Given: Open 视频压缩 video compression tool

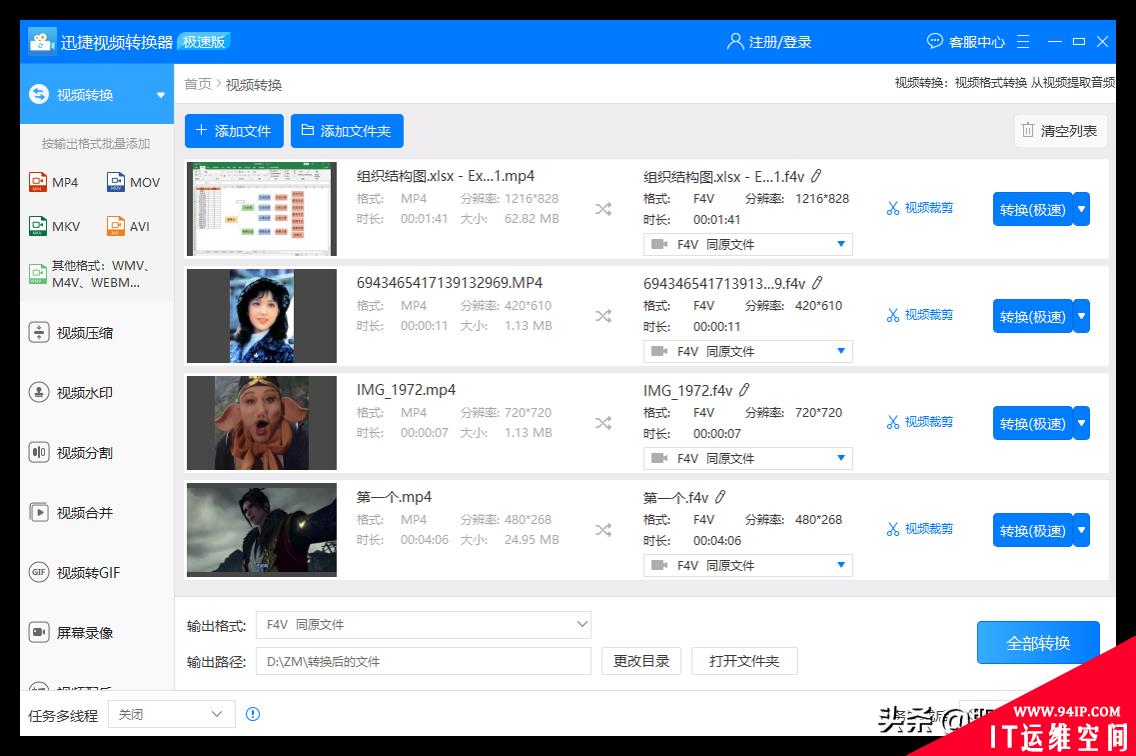Looking at the screenshot, I should [x=71, y=333].
